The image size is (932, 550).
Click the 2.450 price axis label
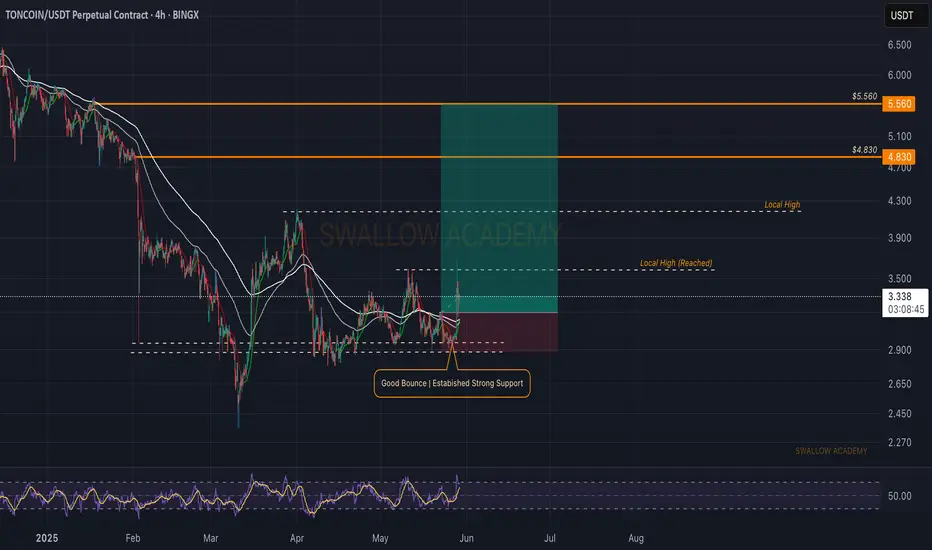coord(899,413)
